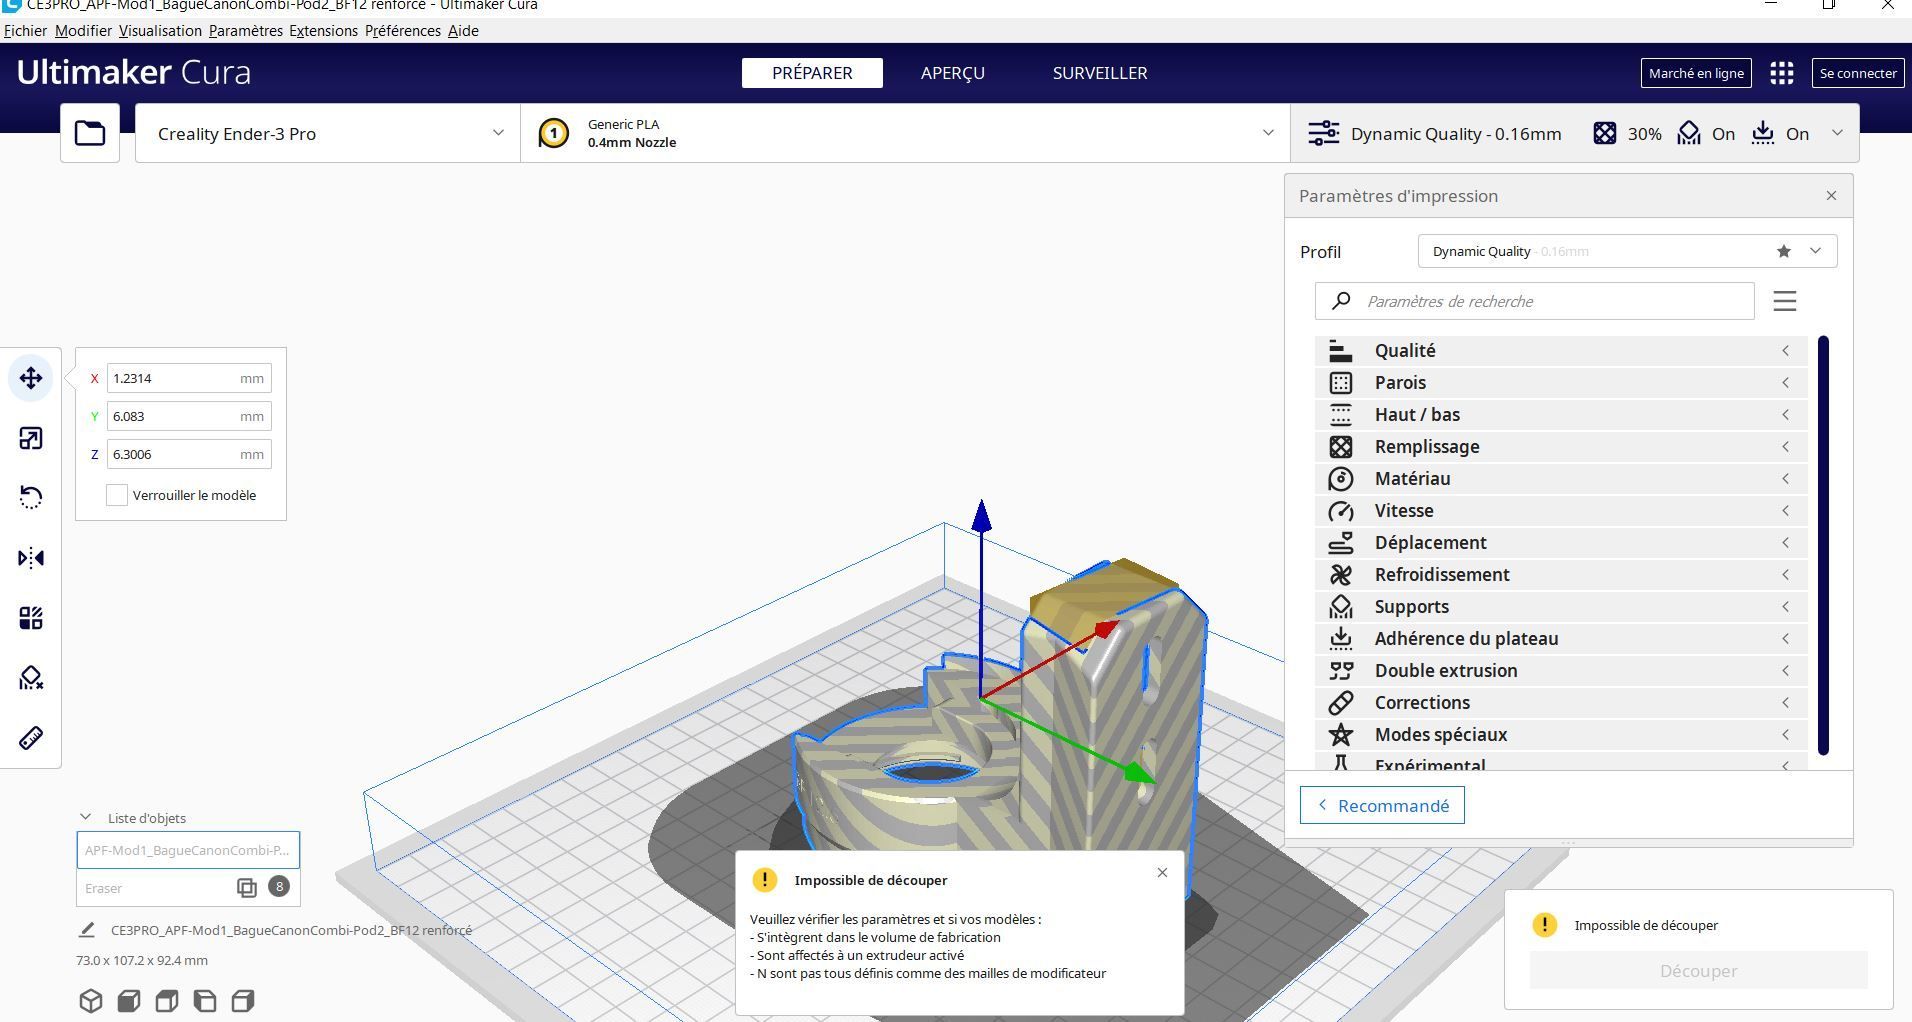Open file with folder icon

click(90, 133)
